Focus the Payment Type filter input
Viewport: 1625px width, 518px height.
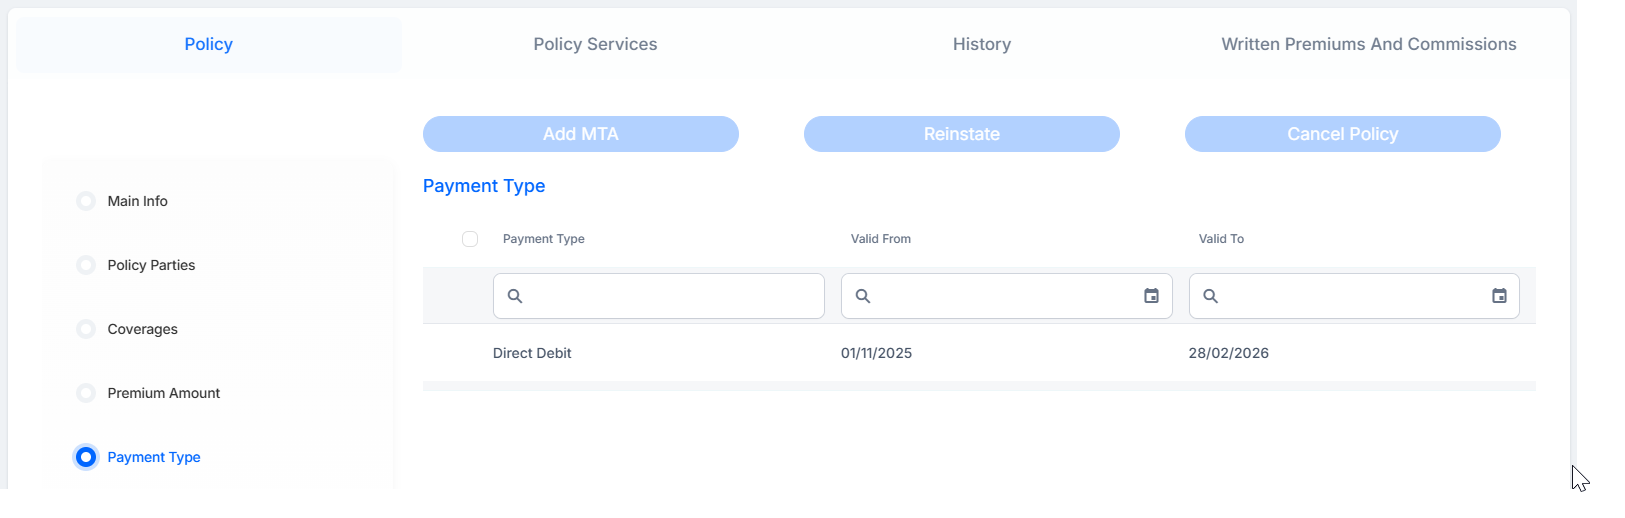(659, 296)
